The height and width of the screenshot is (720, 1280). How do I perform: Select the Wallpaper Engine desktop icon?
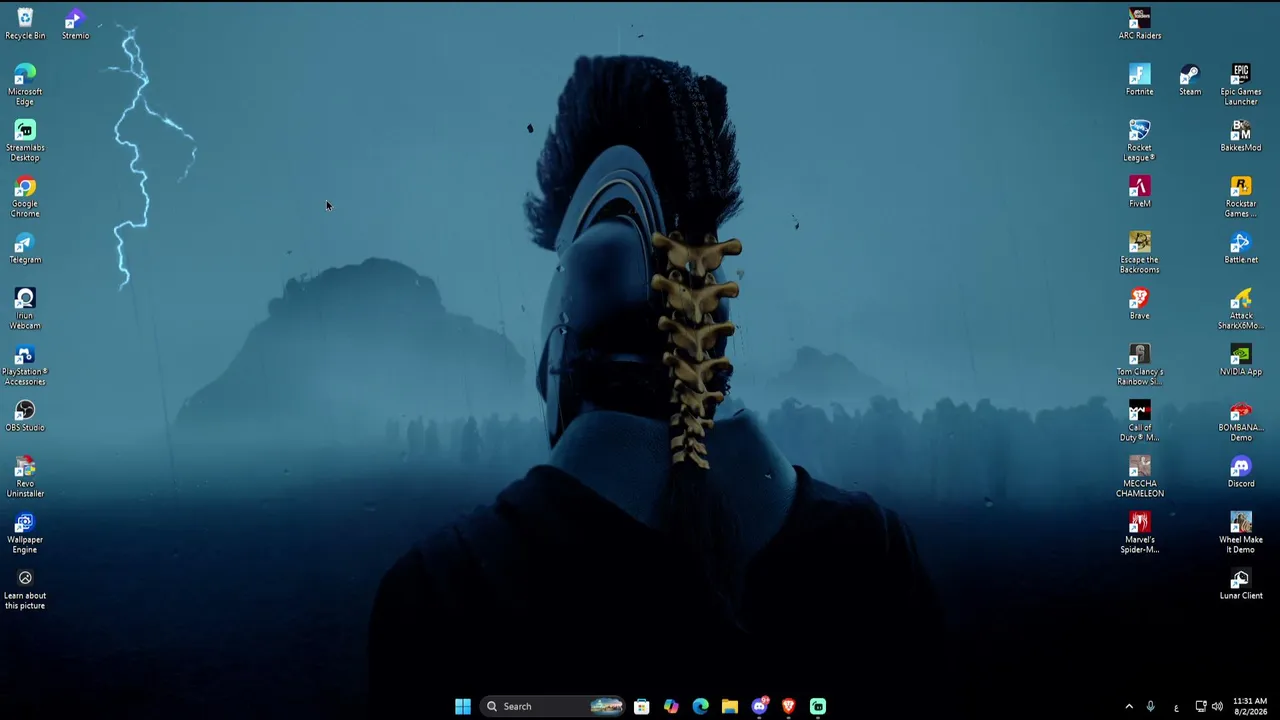point(25,533)
